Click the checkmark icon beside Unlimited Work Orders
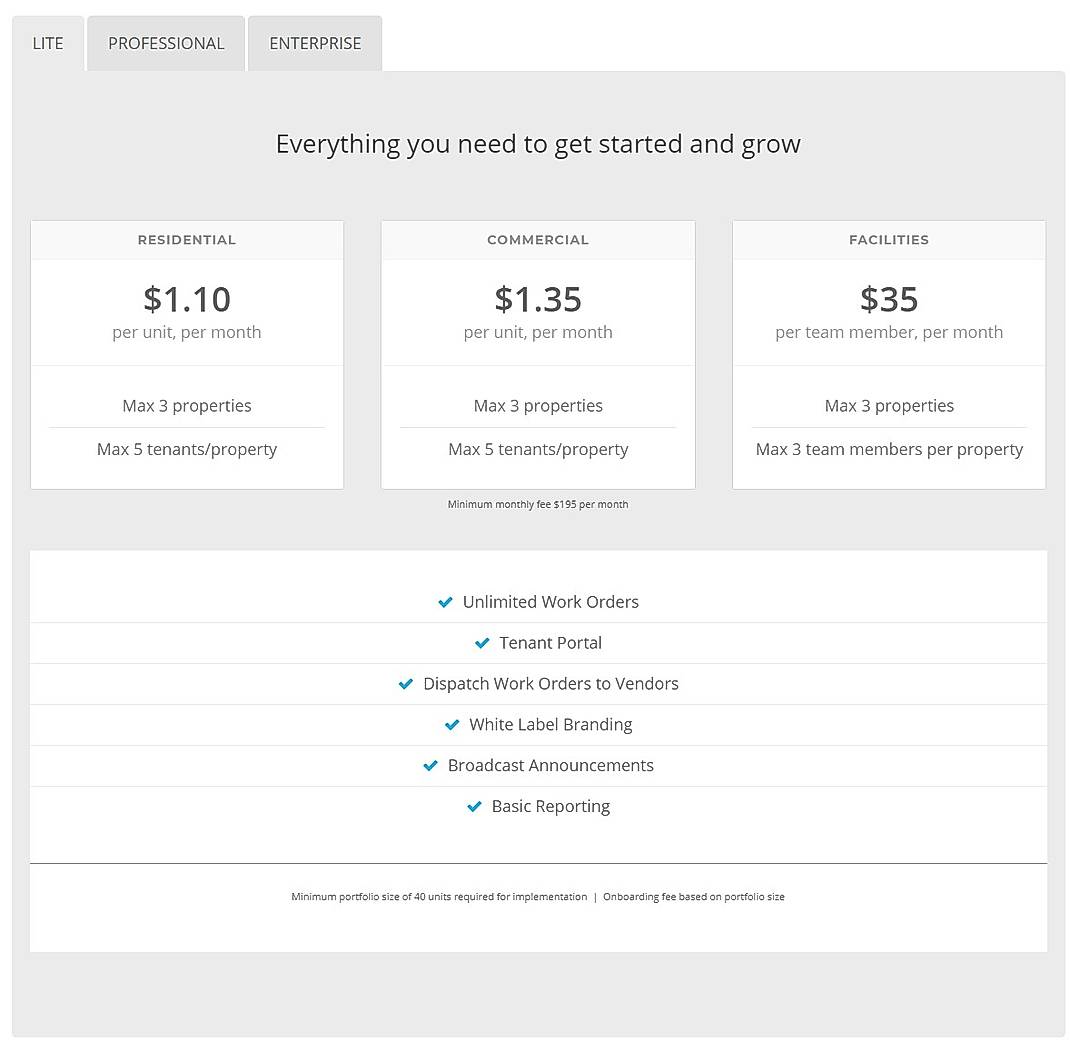1070x1042 pixels. pos(446,602)
